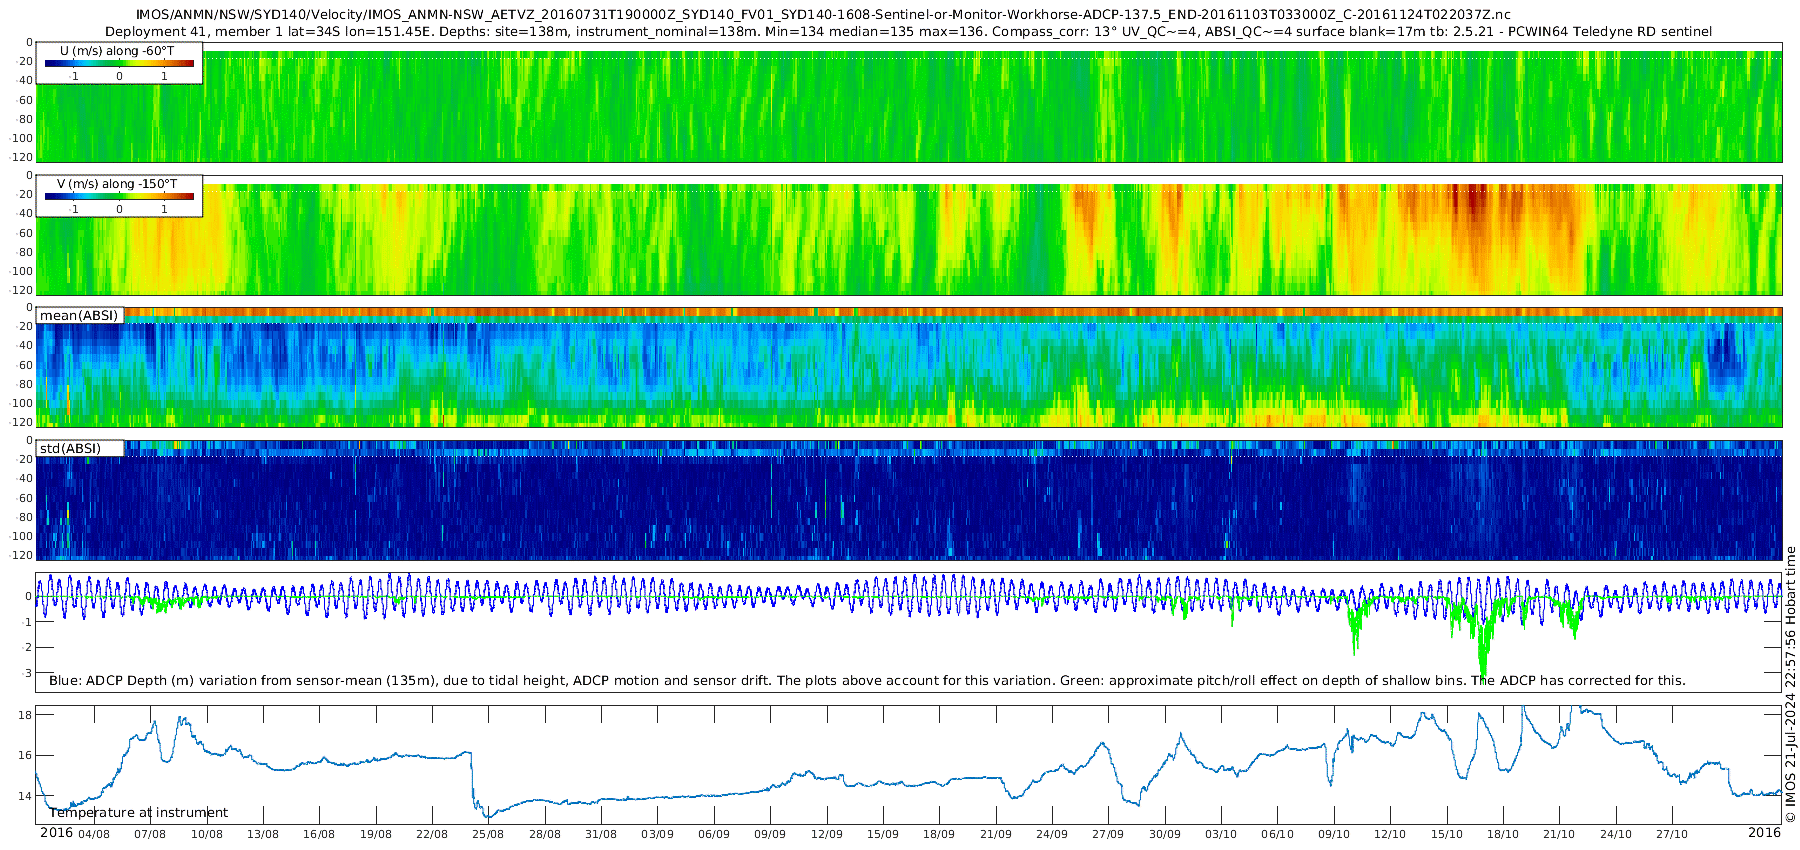
Task: Click the 04/08 date tick label
Action: pos(94,834)
